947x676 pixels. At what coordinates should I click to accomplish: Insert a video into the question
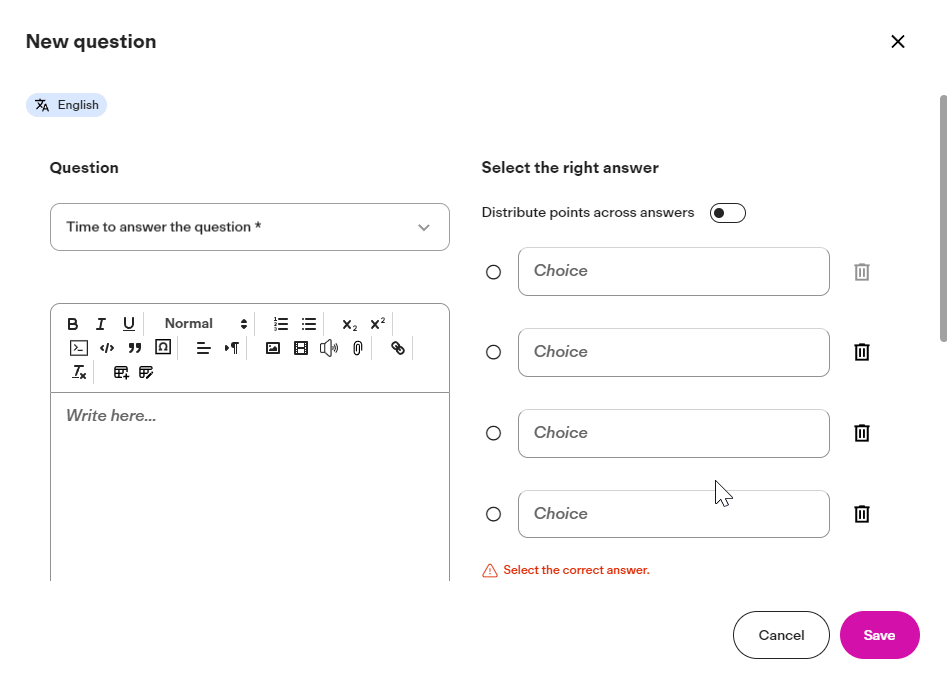301,348
